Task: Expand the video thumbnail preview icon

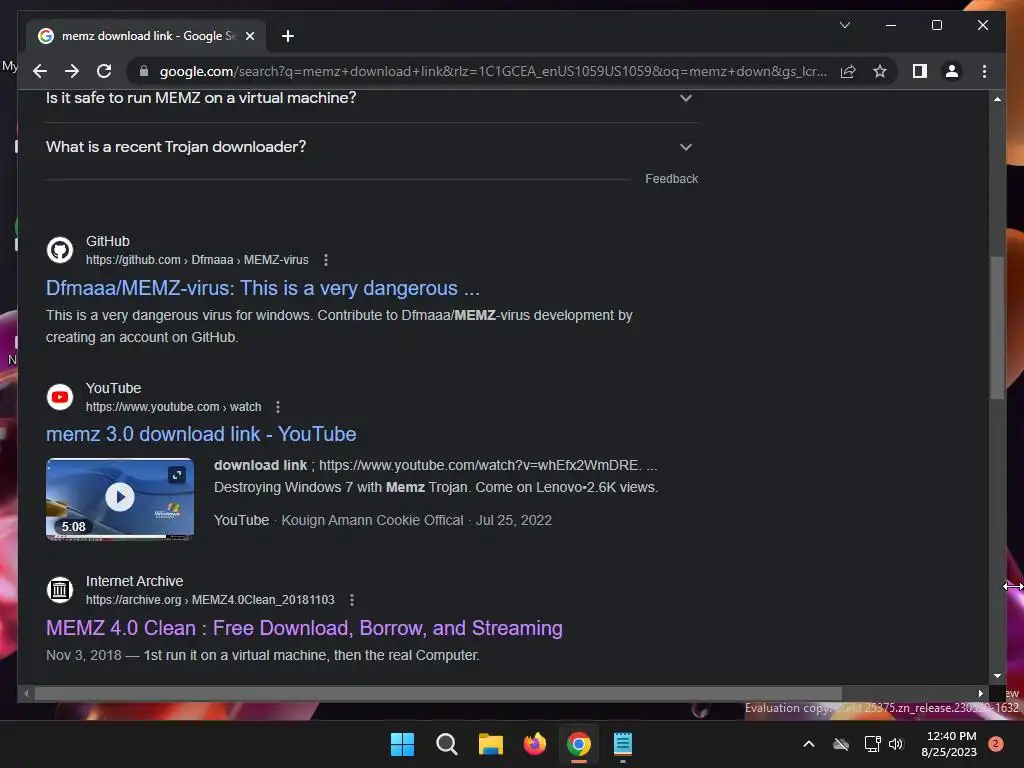Action: click(177, 475)
